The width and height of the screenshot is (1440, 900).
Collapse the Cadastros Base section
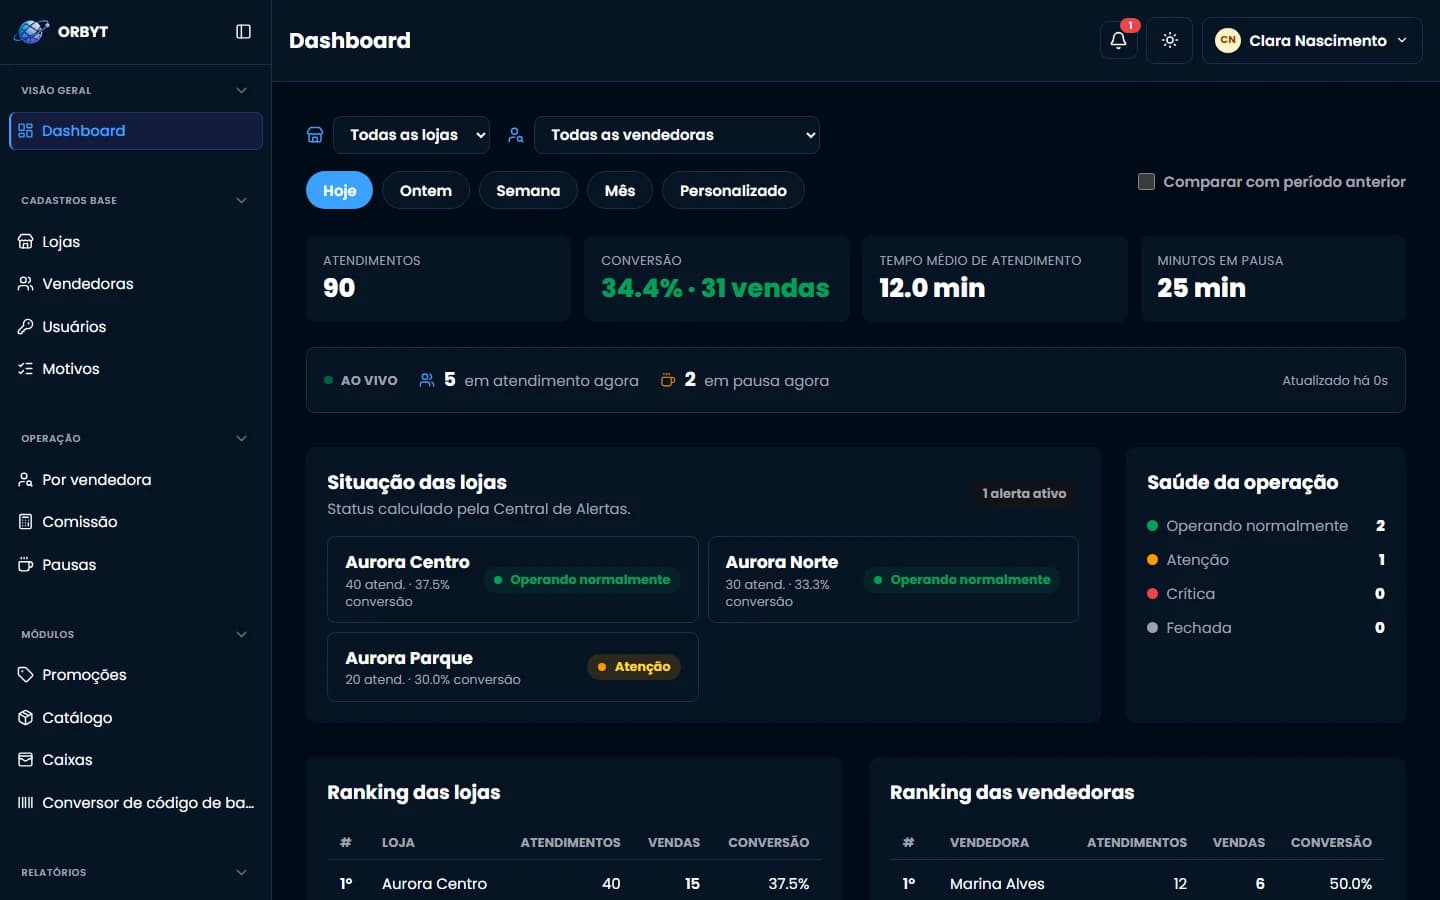click(241, 200)
